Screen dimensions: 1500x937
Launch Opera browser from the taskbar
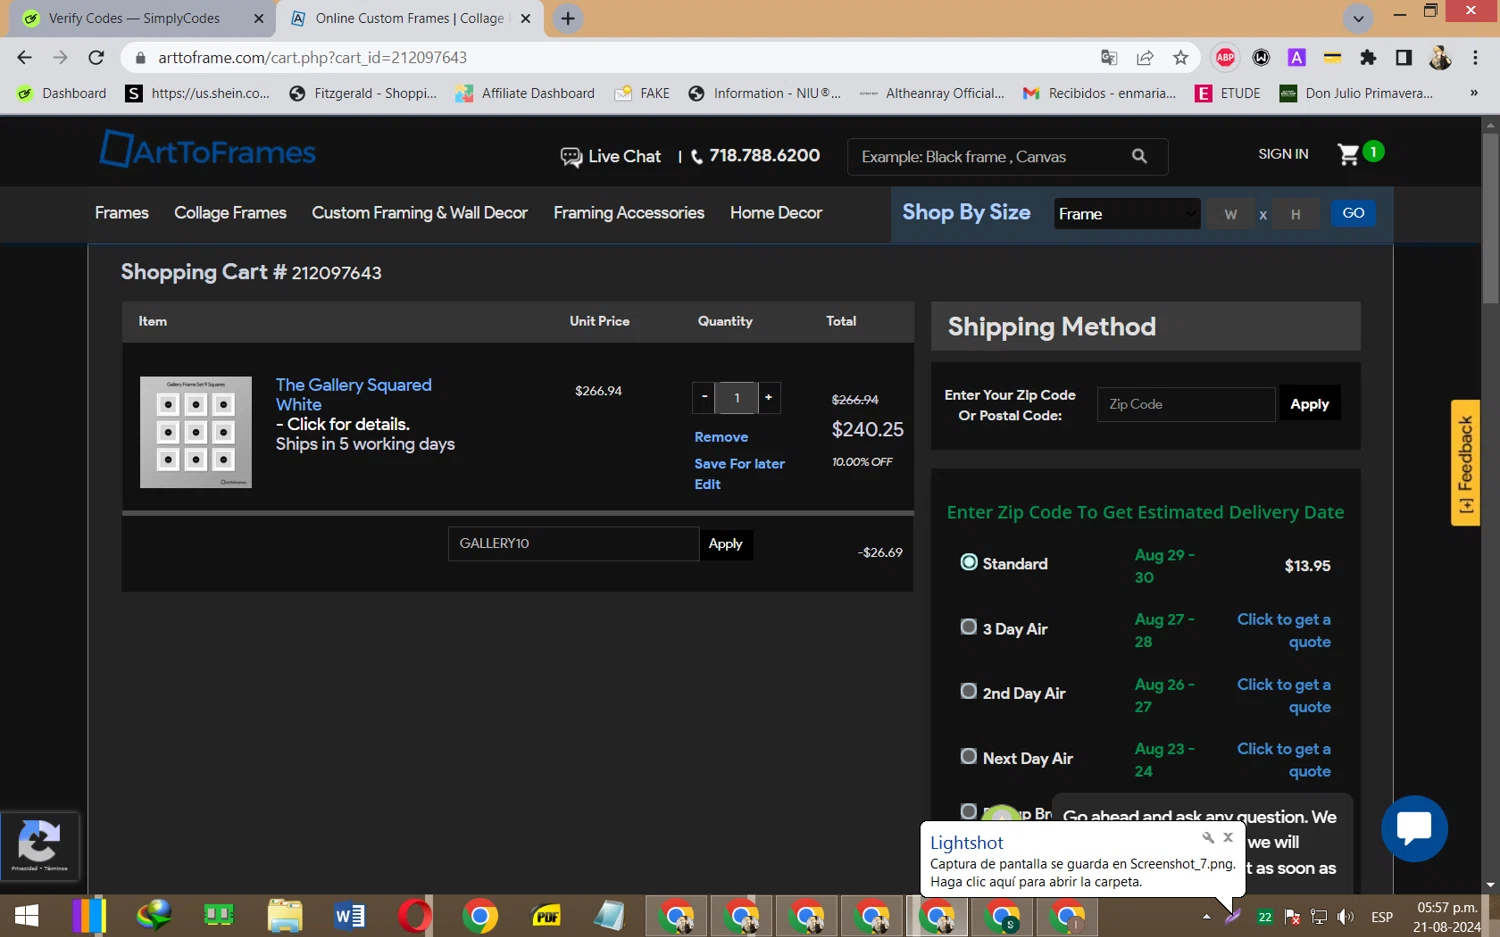pos(415,916)
